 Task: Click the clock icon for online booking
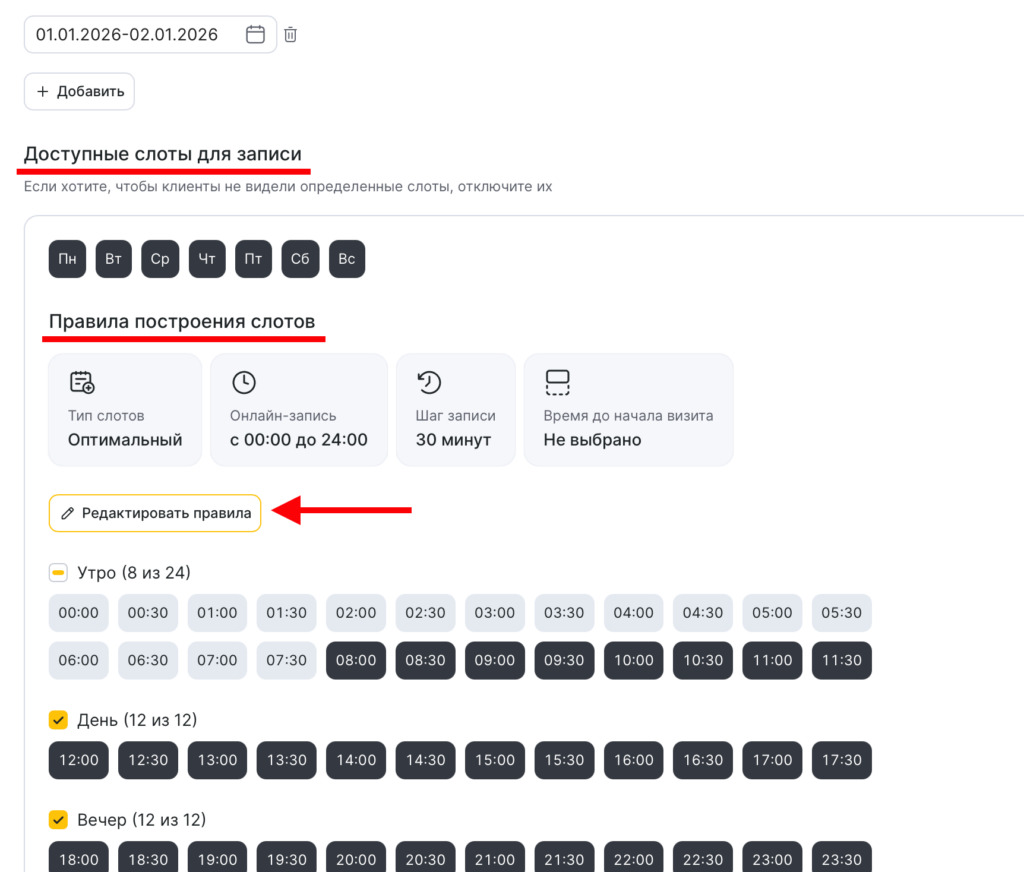pyautogui.click(x=243, y=382)
